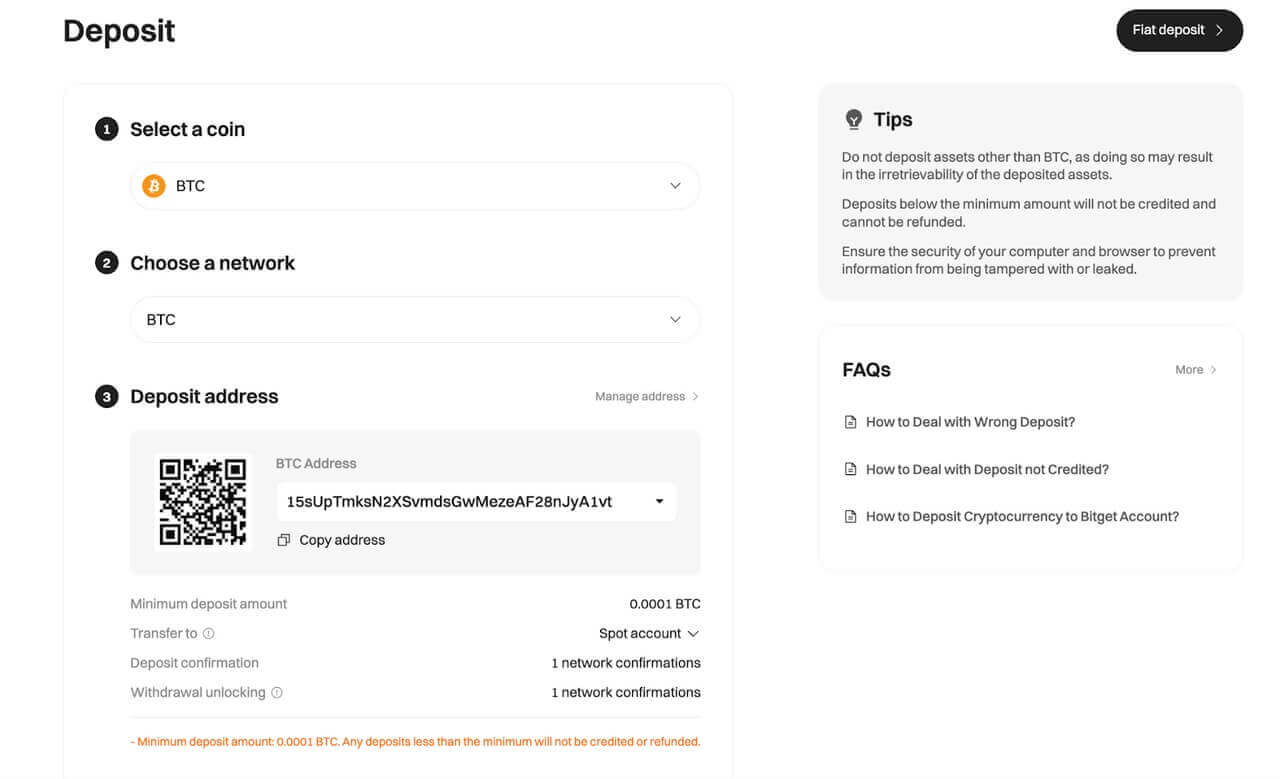The image size is (1280, 779).
Task: Open the BTC address selector arrow
Action: click(x=659, y=502)
